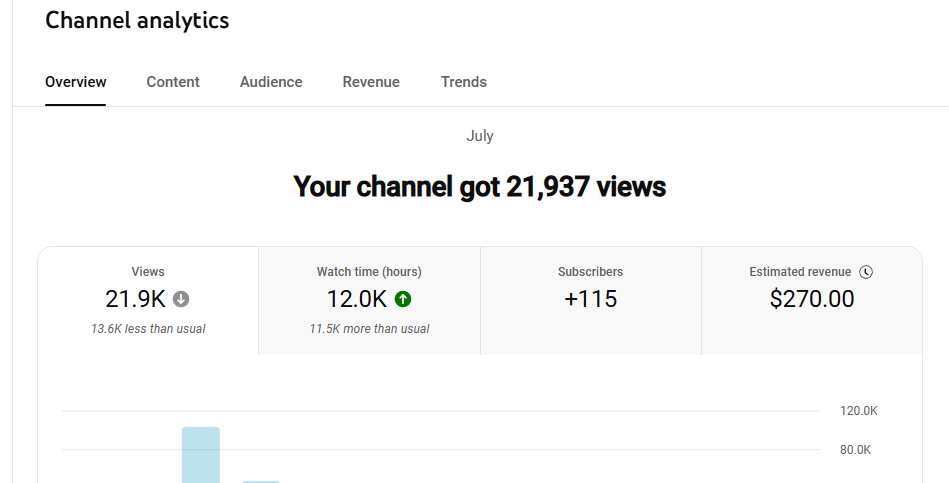The height and width of the screenshot is (483, 949).
Task: Select the Trends tab
Action: 464,82
